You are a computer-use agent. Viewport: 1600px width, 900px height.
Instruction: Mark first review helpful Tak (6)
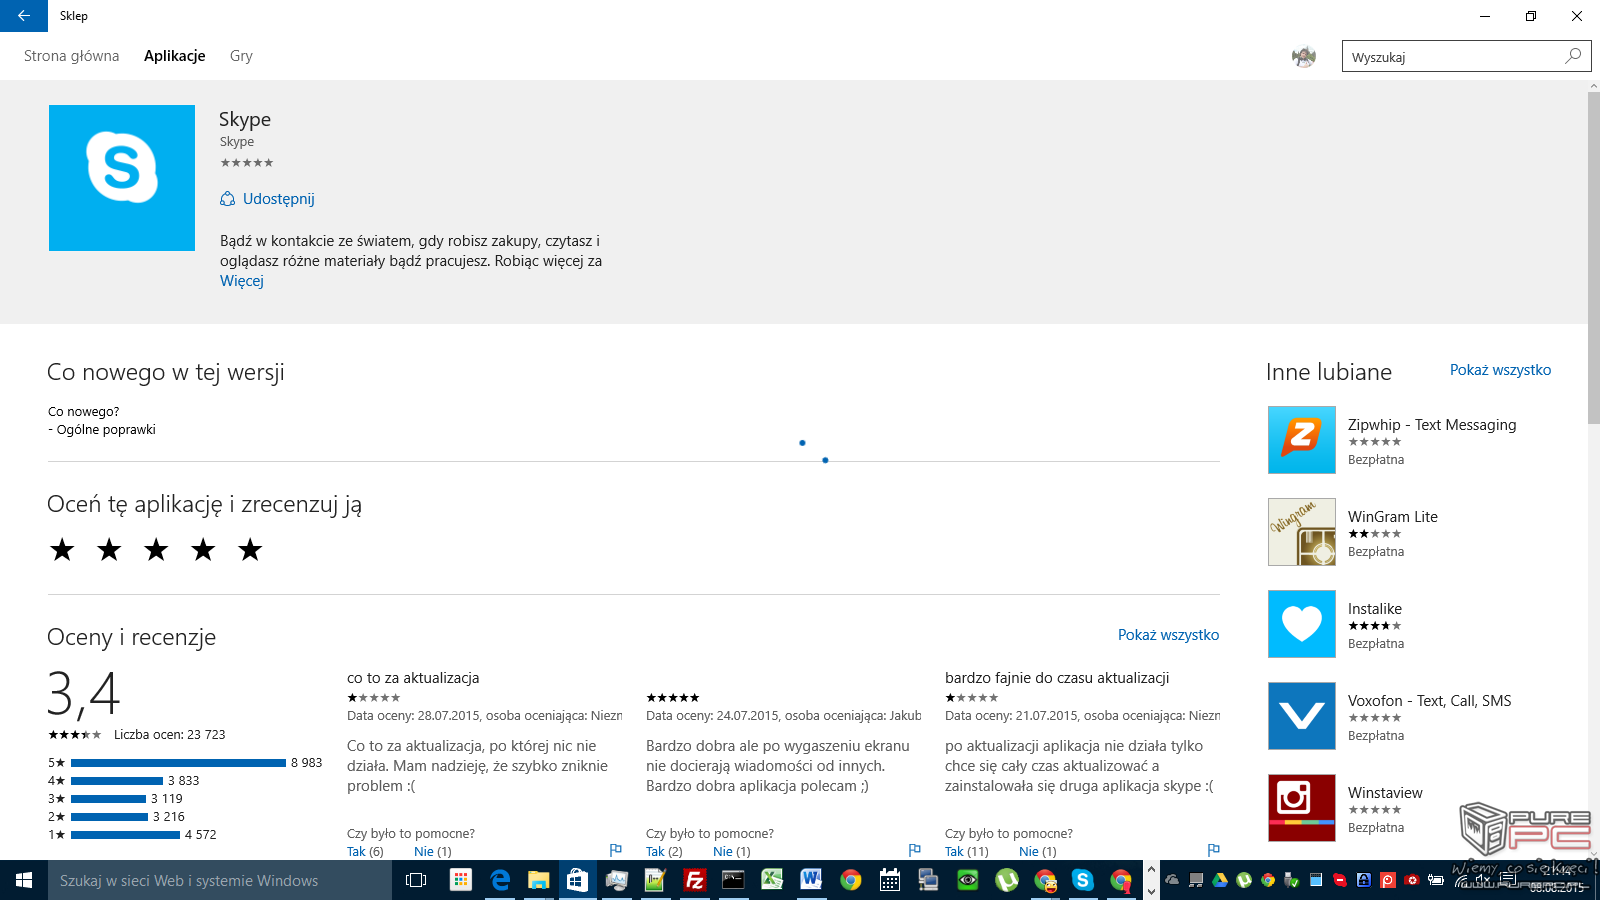365,852
